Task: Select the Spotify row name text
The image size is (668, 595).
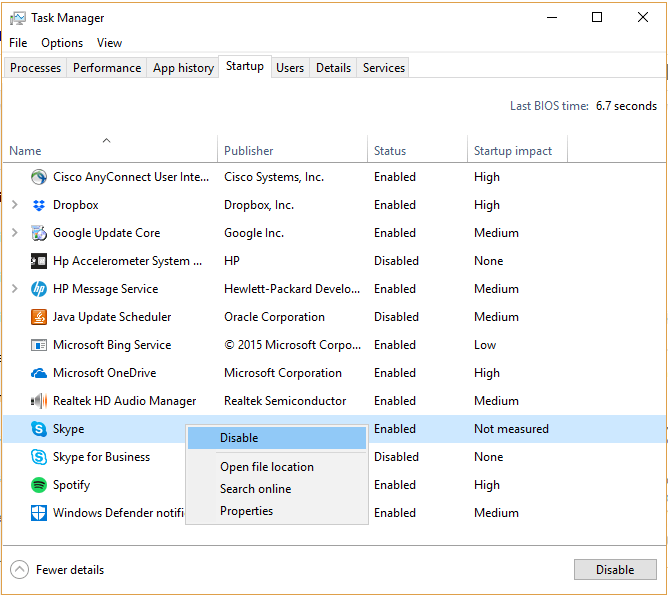Action: (x=72, y=485)
